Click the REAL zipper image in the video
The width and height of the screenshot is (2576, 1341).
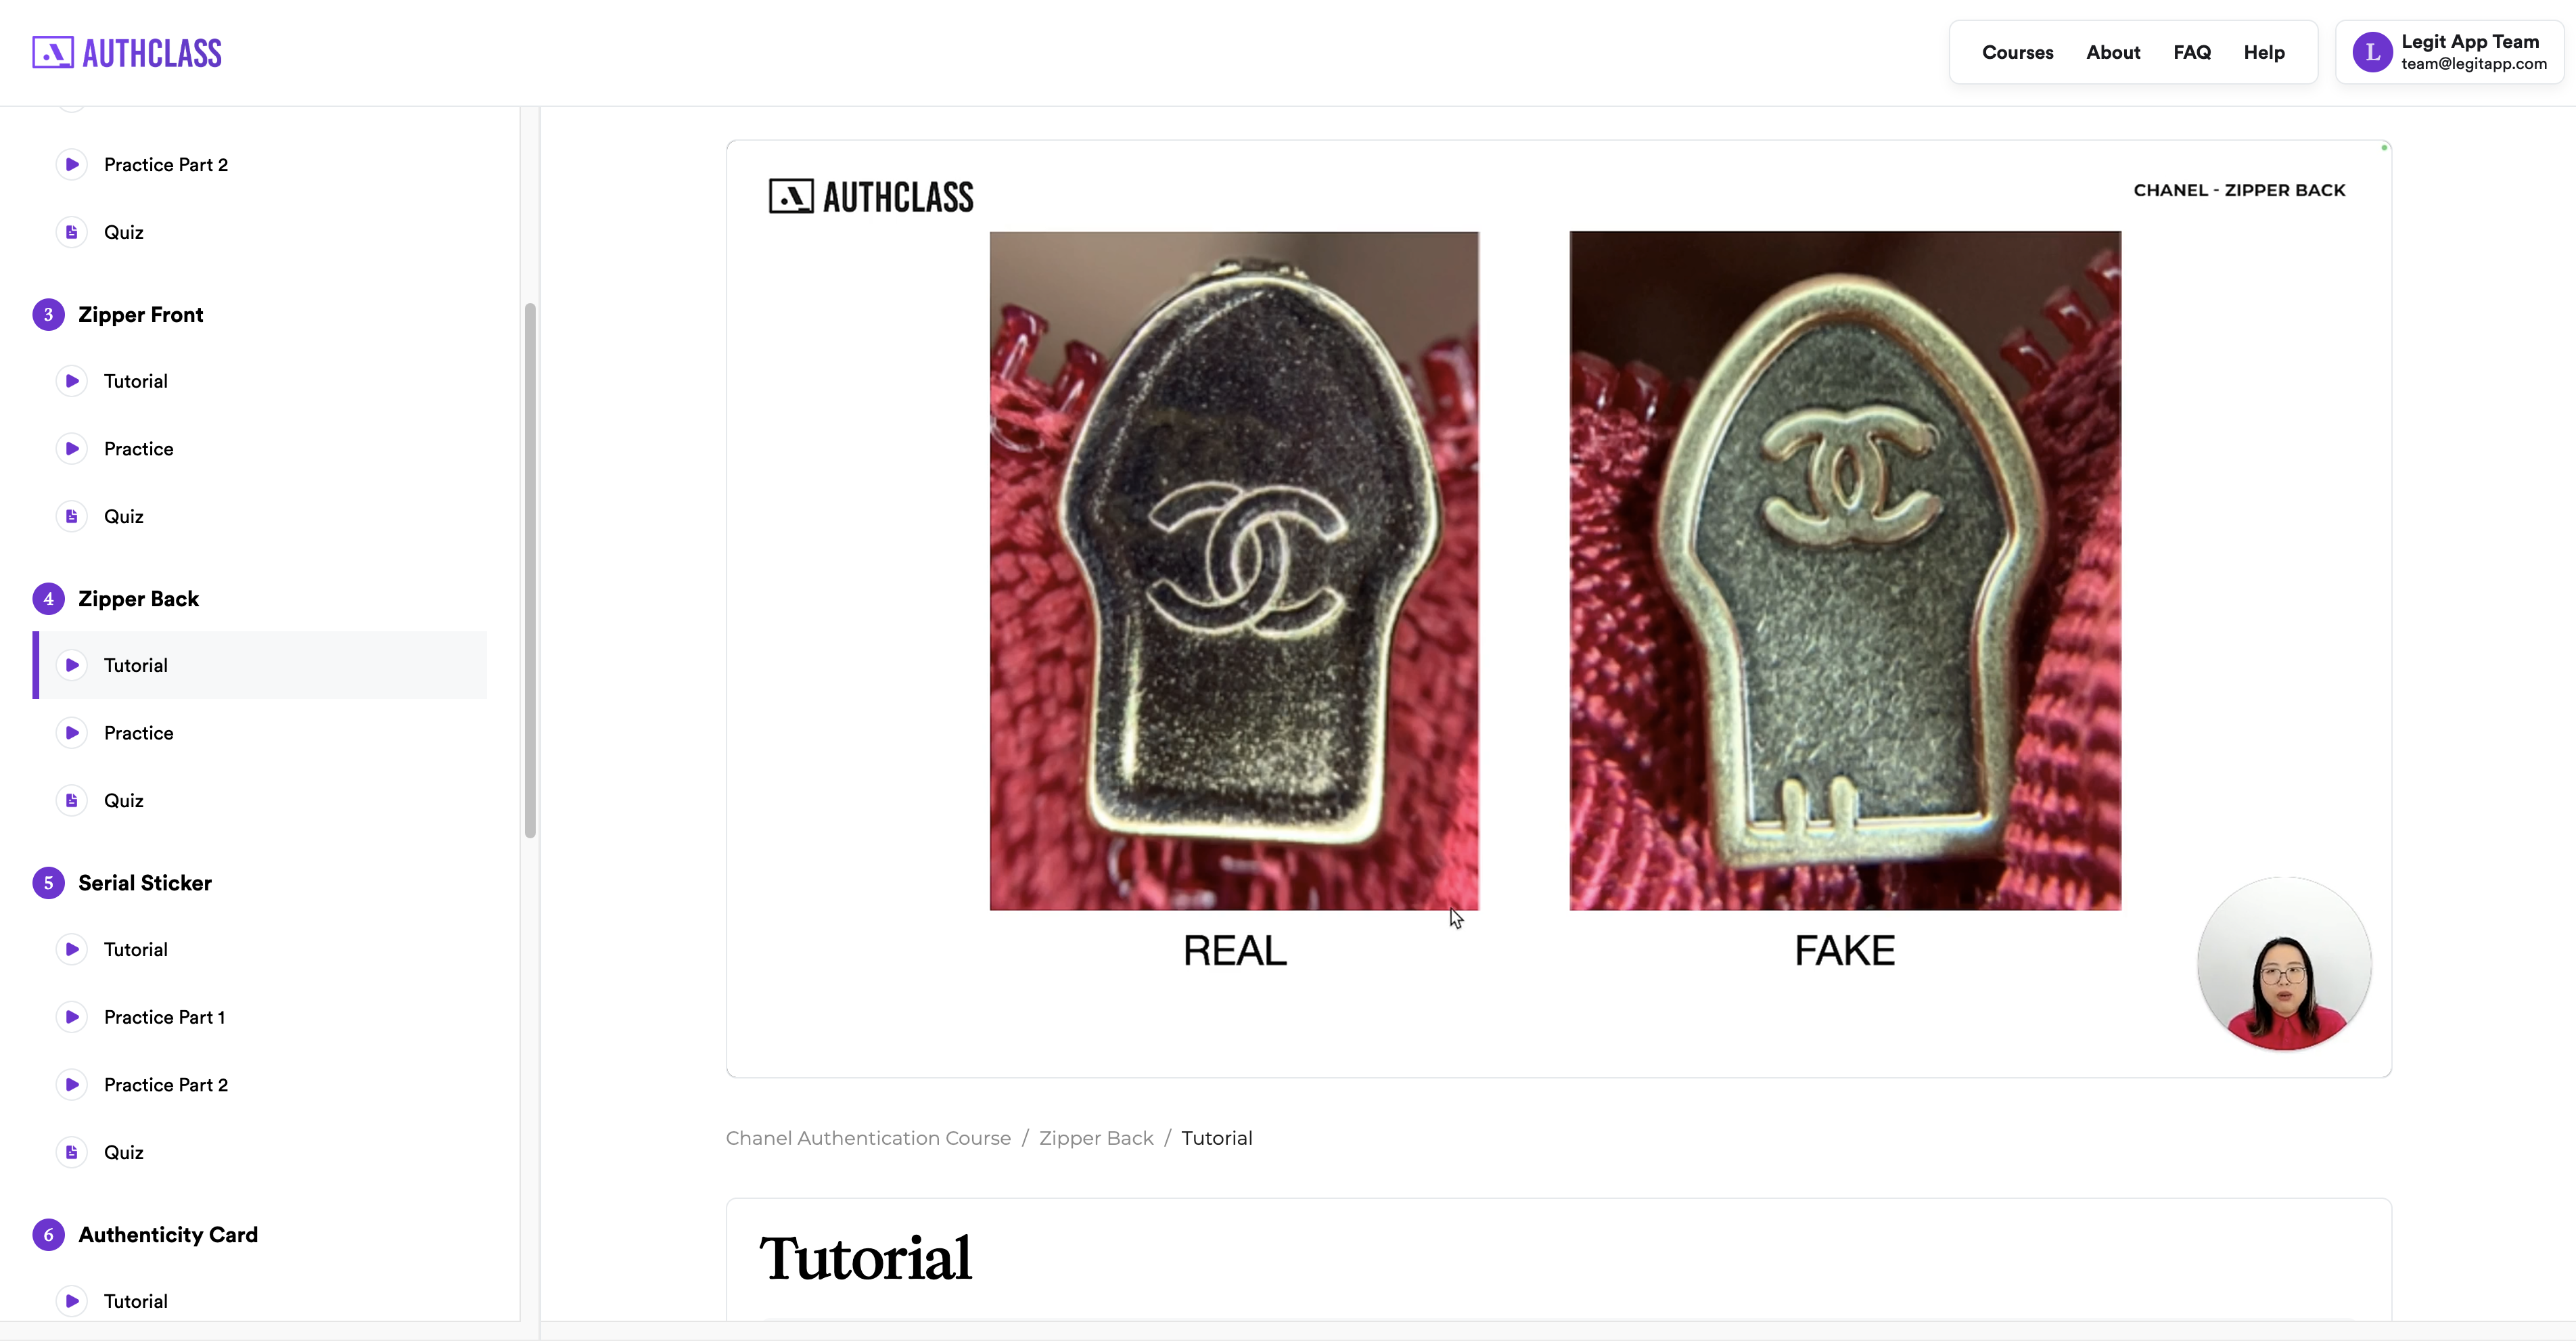pos(1234,571)
